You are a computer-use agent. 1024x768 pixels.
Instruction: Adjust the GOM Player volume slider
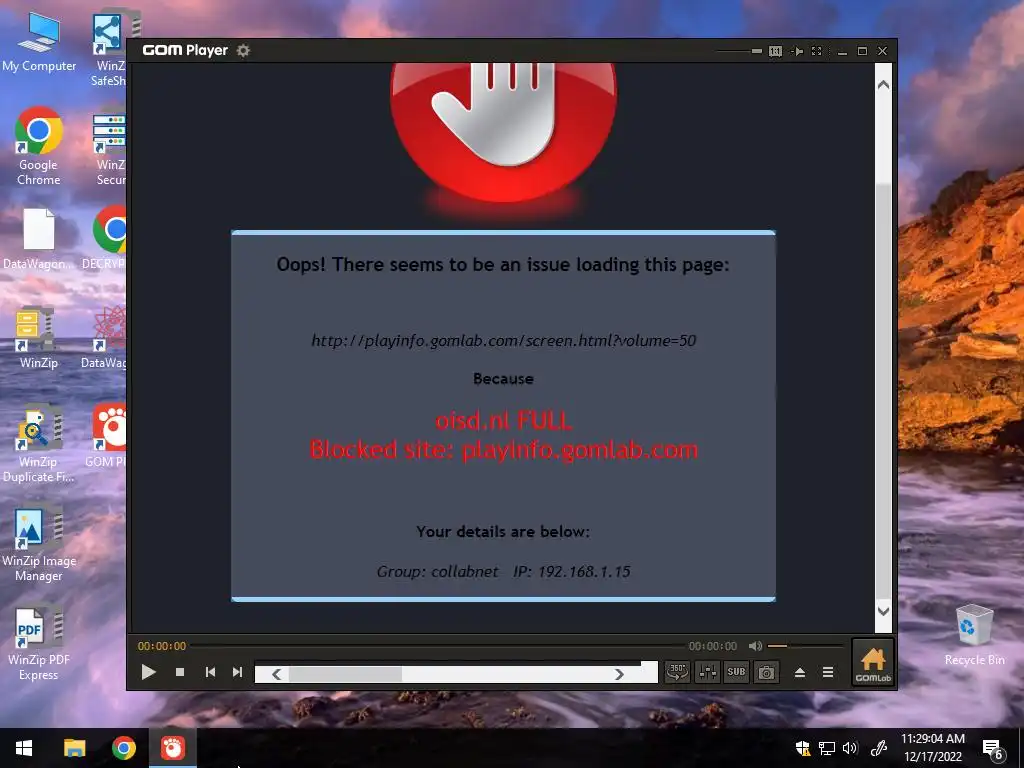(806, 646)
